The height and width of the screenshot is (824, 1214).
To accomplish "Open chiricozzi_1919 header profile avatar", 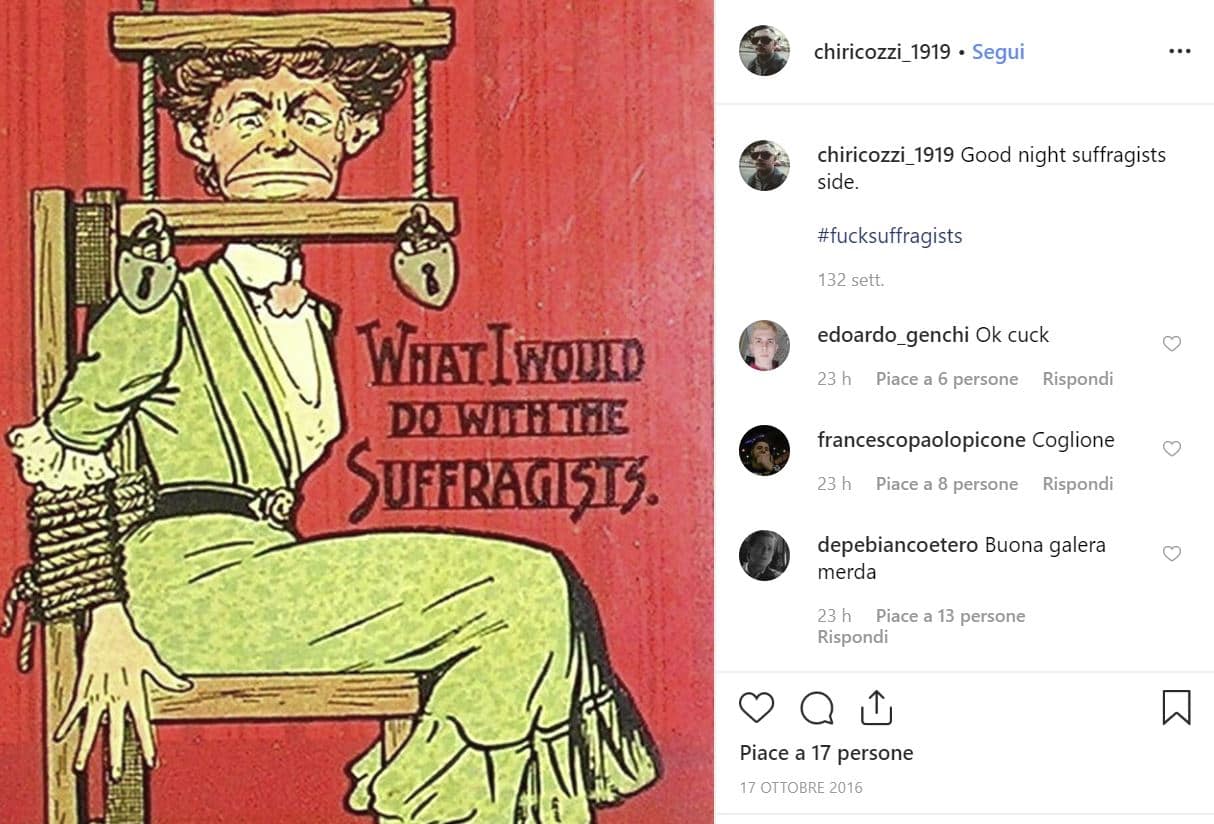I will pyautogui.click(x=764, y=51).
